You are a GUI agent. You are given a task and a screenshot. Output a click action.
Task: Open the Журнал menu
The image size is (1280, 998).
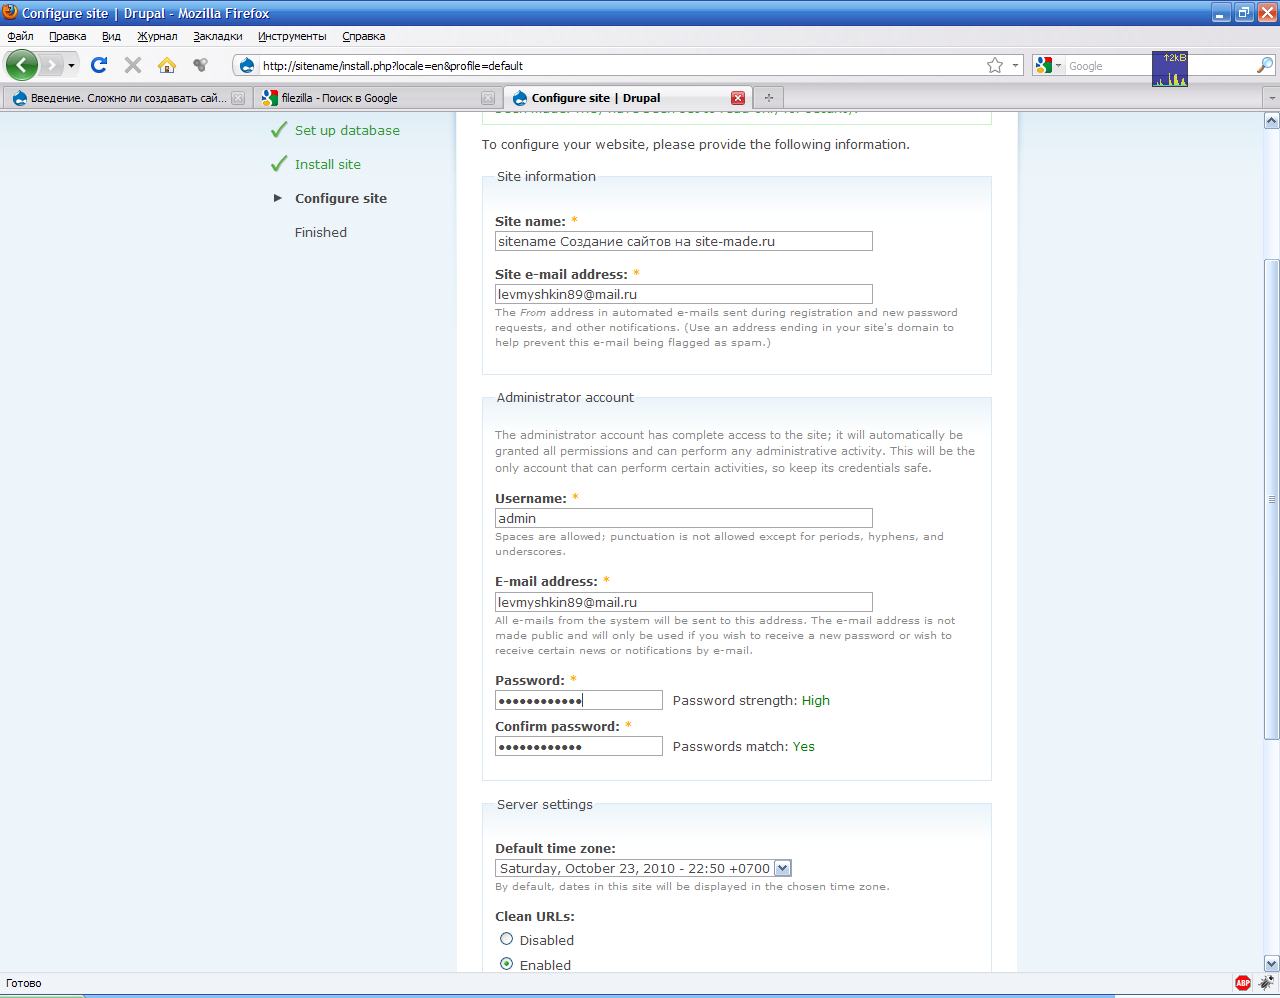(x=157, y=36)
